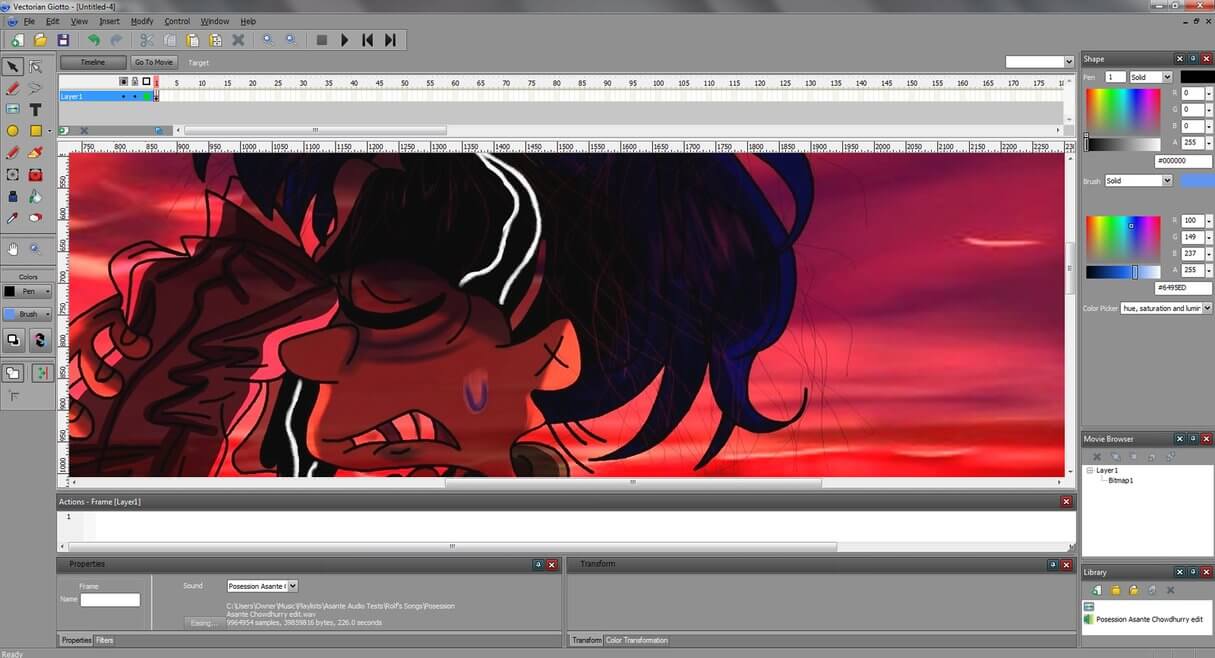Toggle Layer1 visibility dot in timeline
Screen dimensions: 1215x658
coord(124,97)
